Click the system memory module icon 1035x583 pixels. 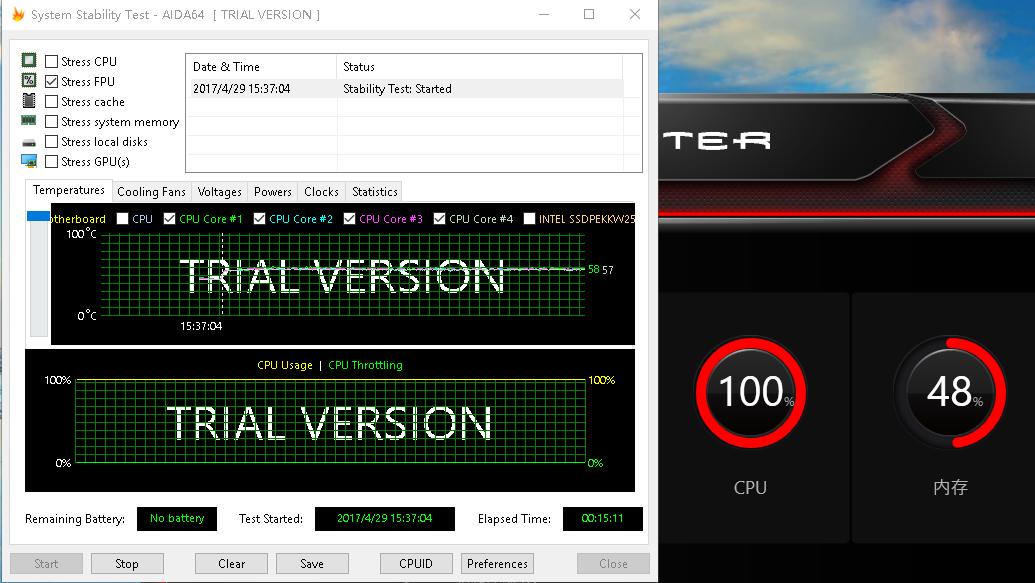tap(28, 121)
